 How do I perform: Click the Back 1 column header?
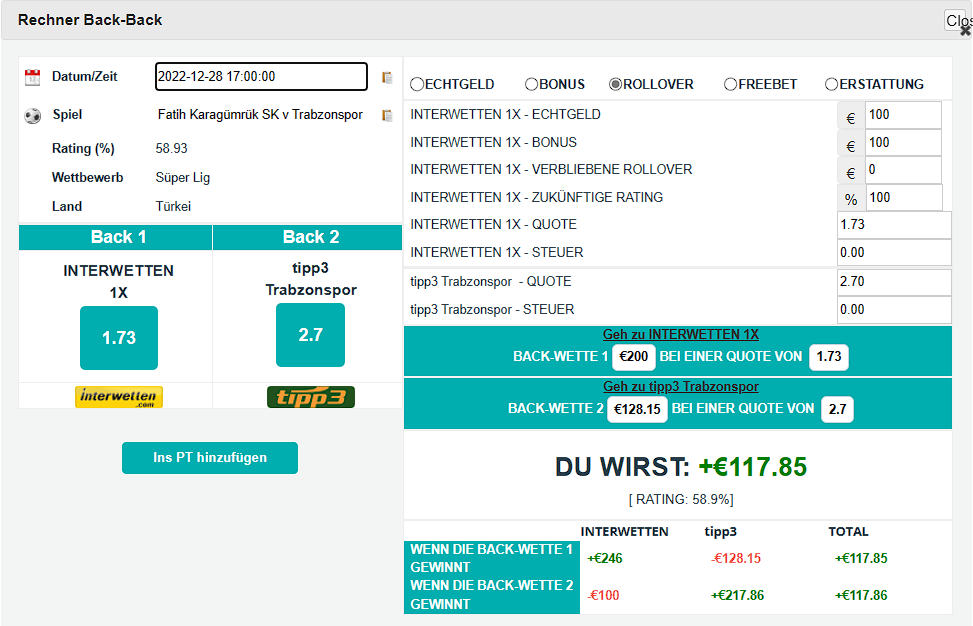pyautogui.click(x=115, y=238)
